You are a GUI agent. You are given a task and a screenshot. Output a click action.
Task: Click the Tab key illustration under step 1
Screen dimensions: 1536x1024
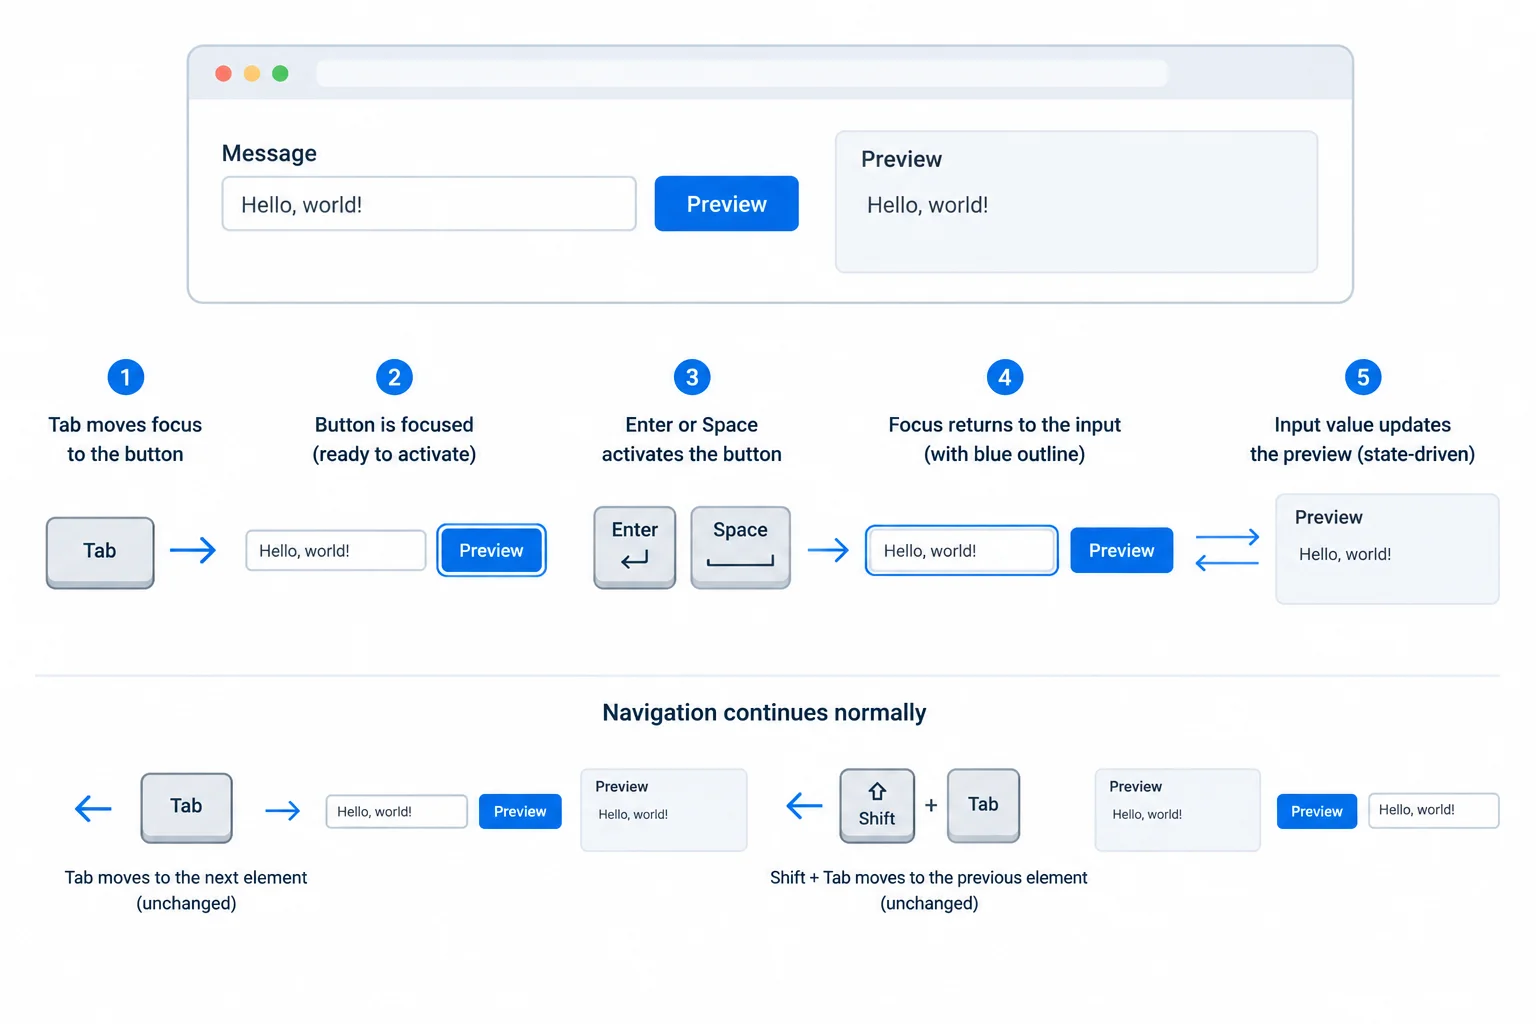point(100,552)
